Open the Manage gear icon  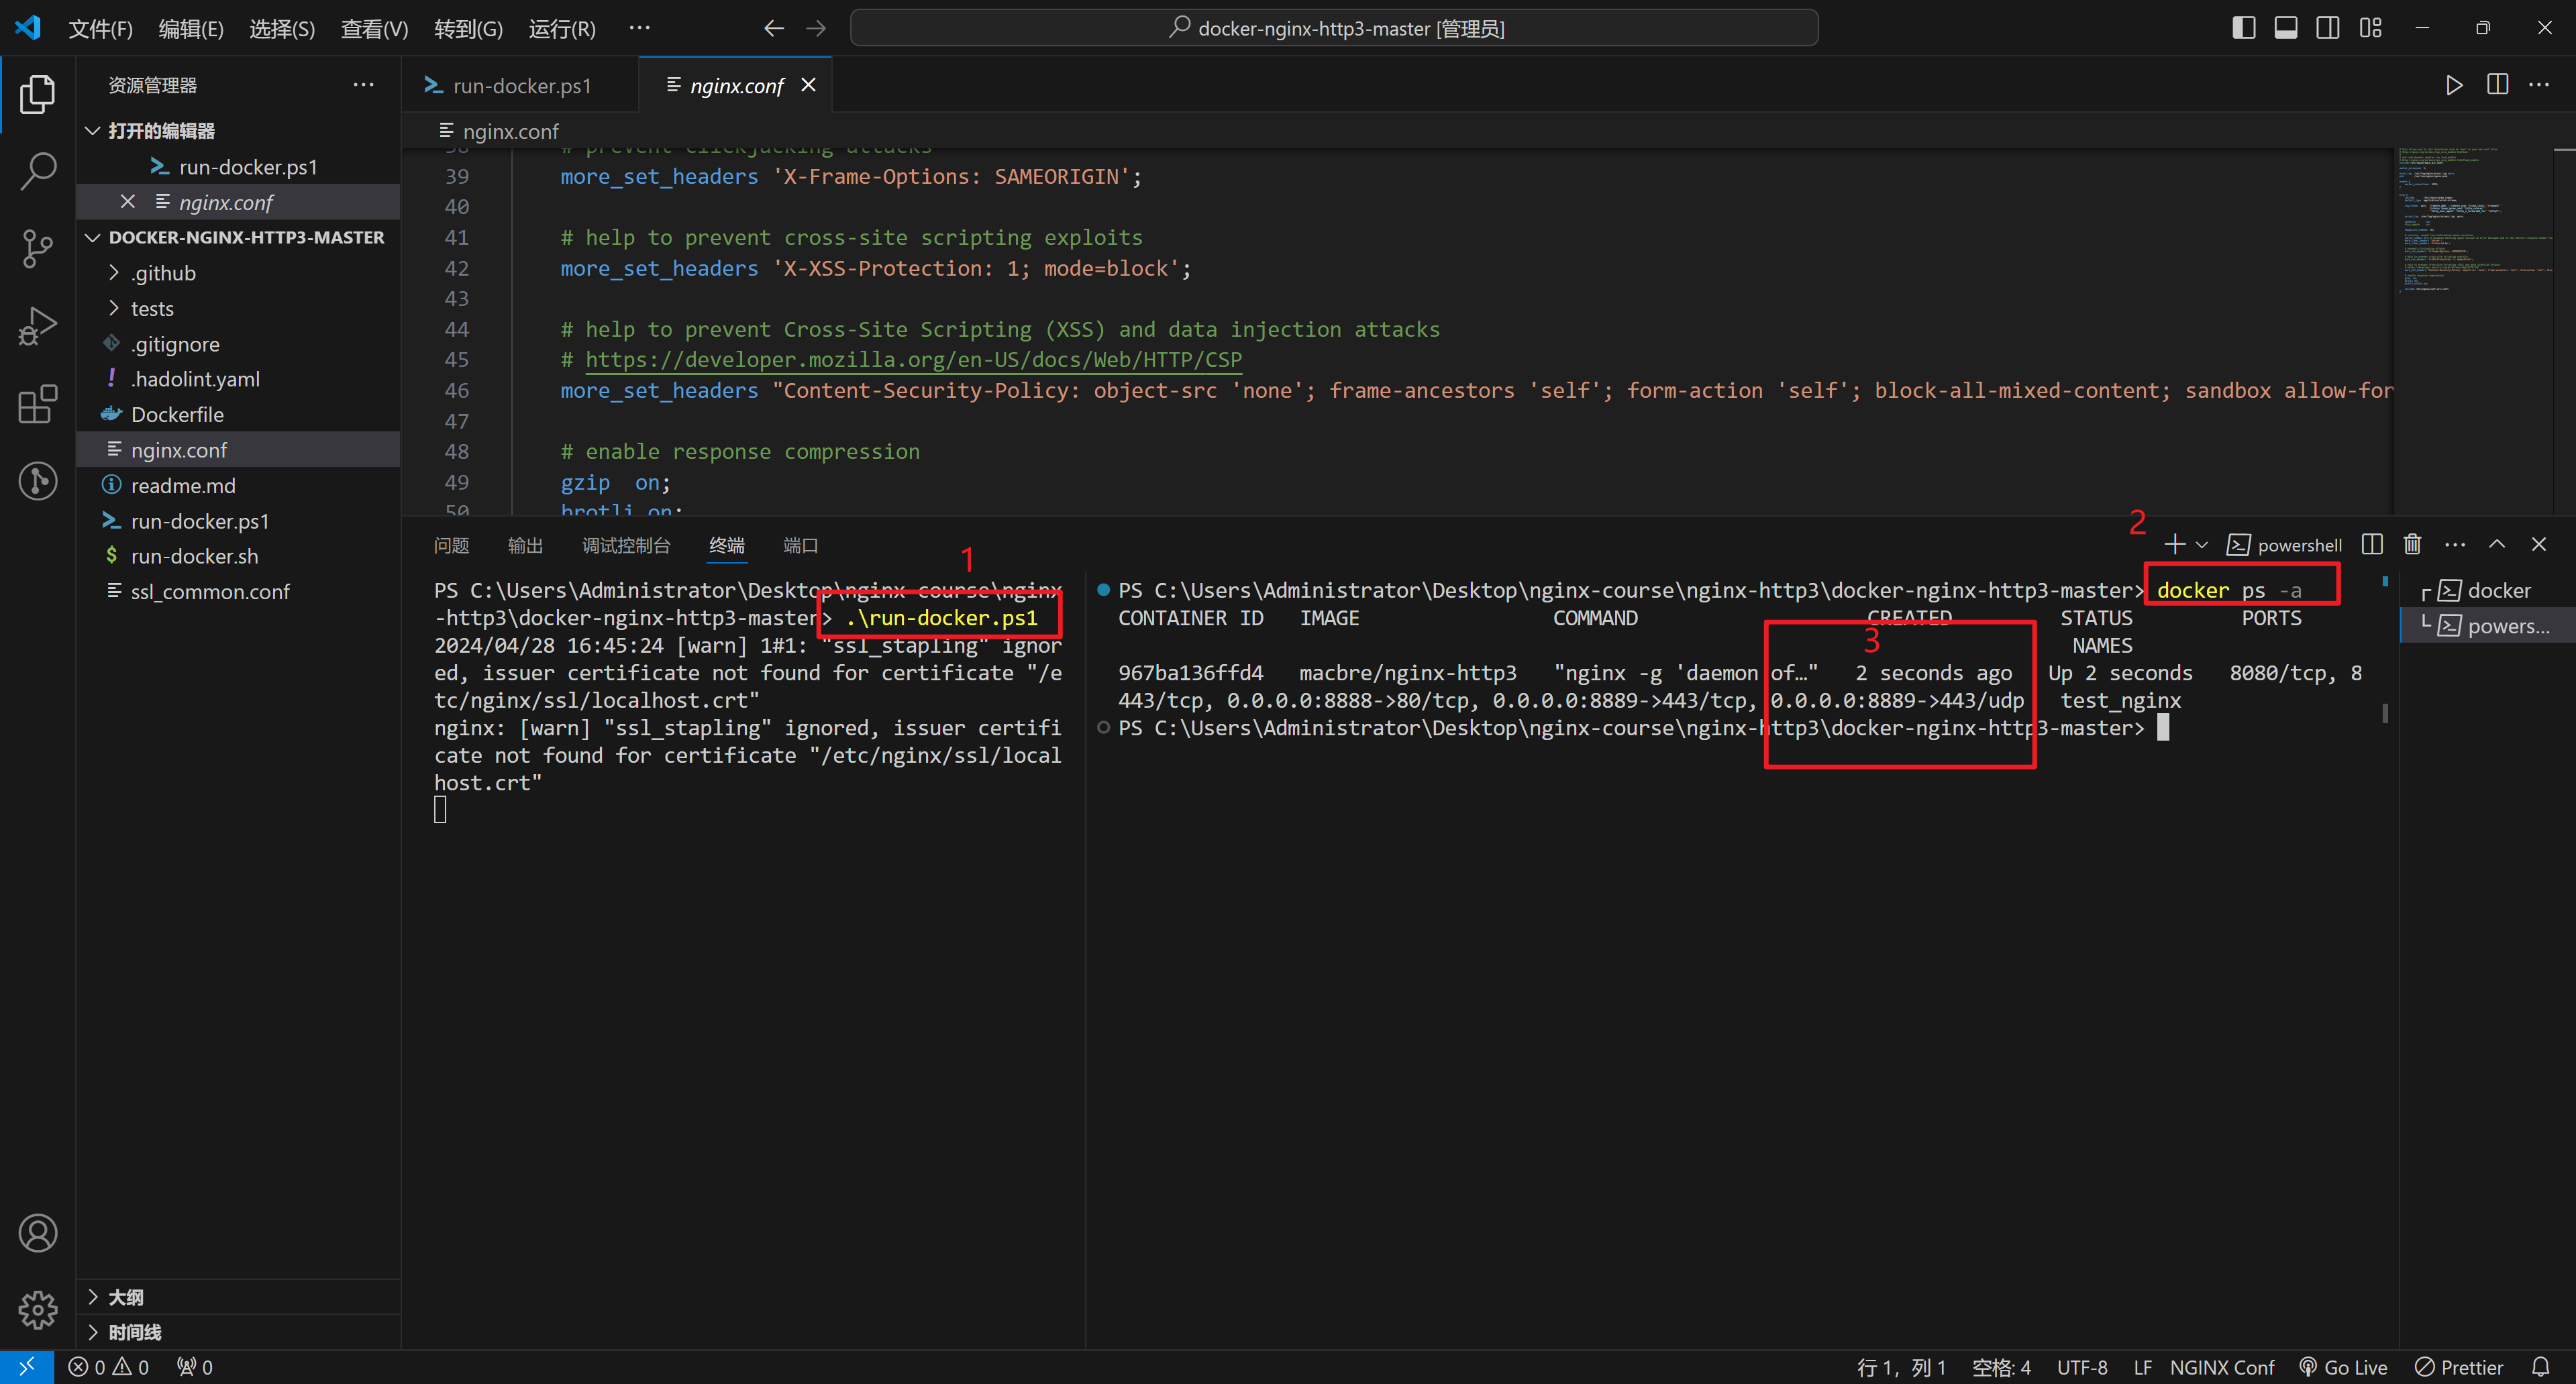pos(37,1309)
